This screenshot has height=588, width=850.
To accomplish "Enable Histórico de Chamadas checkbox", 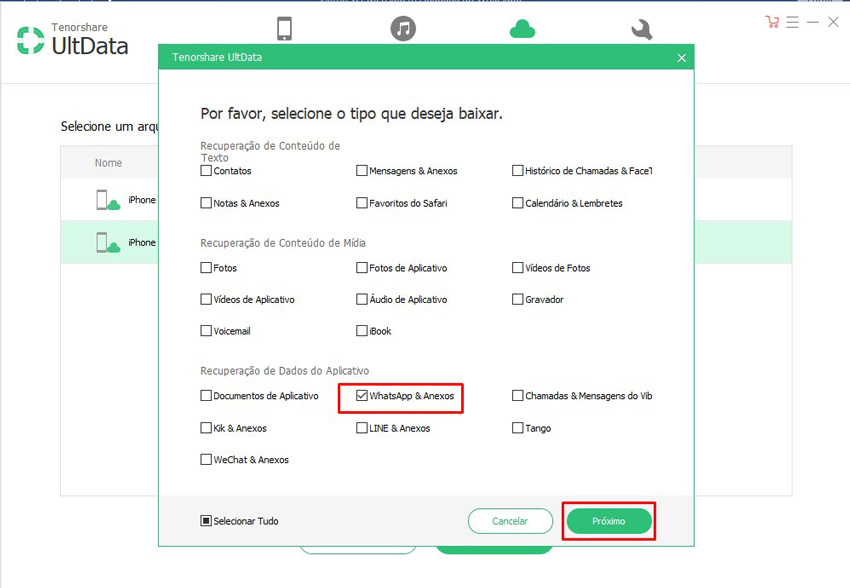I will [518, 171].
